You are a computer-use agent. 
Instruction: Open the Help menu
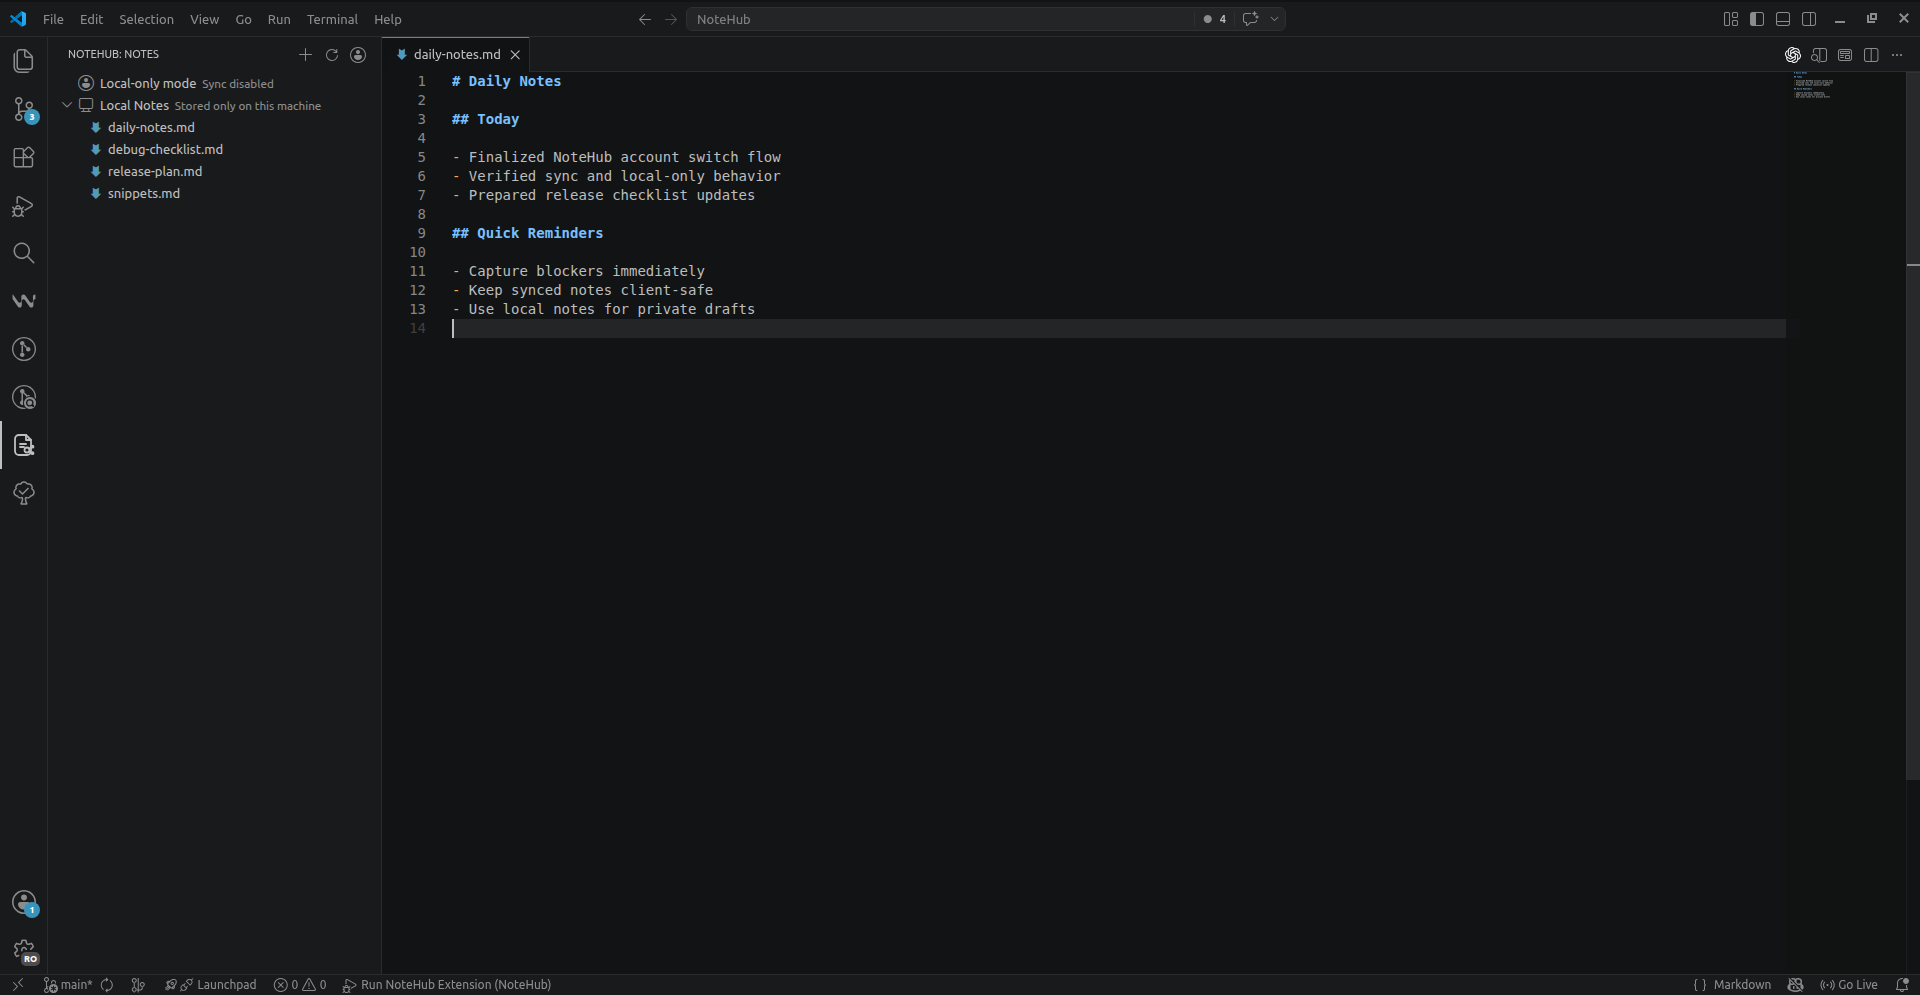pos(387,19)
